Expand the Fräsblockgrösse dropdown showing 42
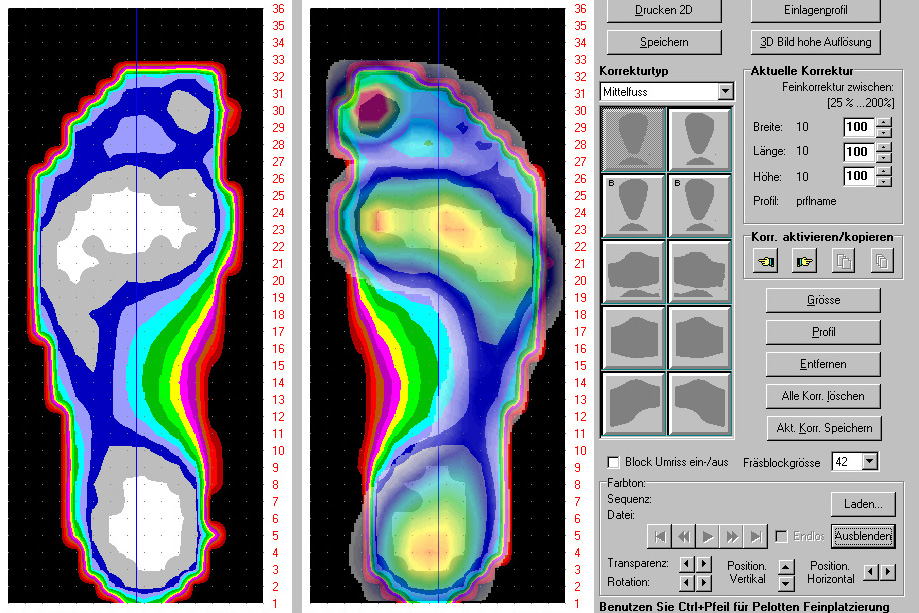919x613 pixels. [x=869, y=461]
